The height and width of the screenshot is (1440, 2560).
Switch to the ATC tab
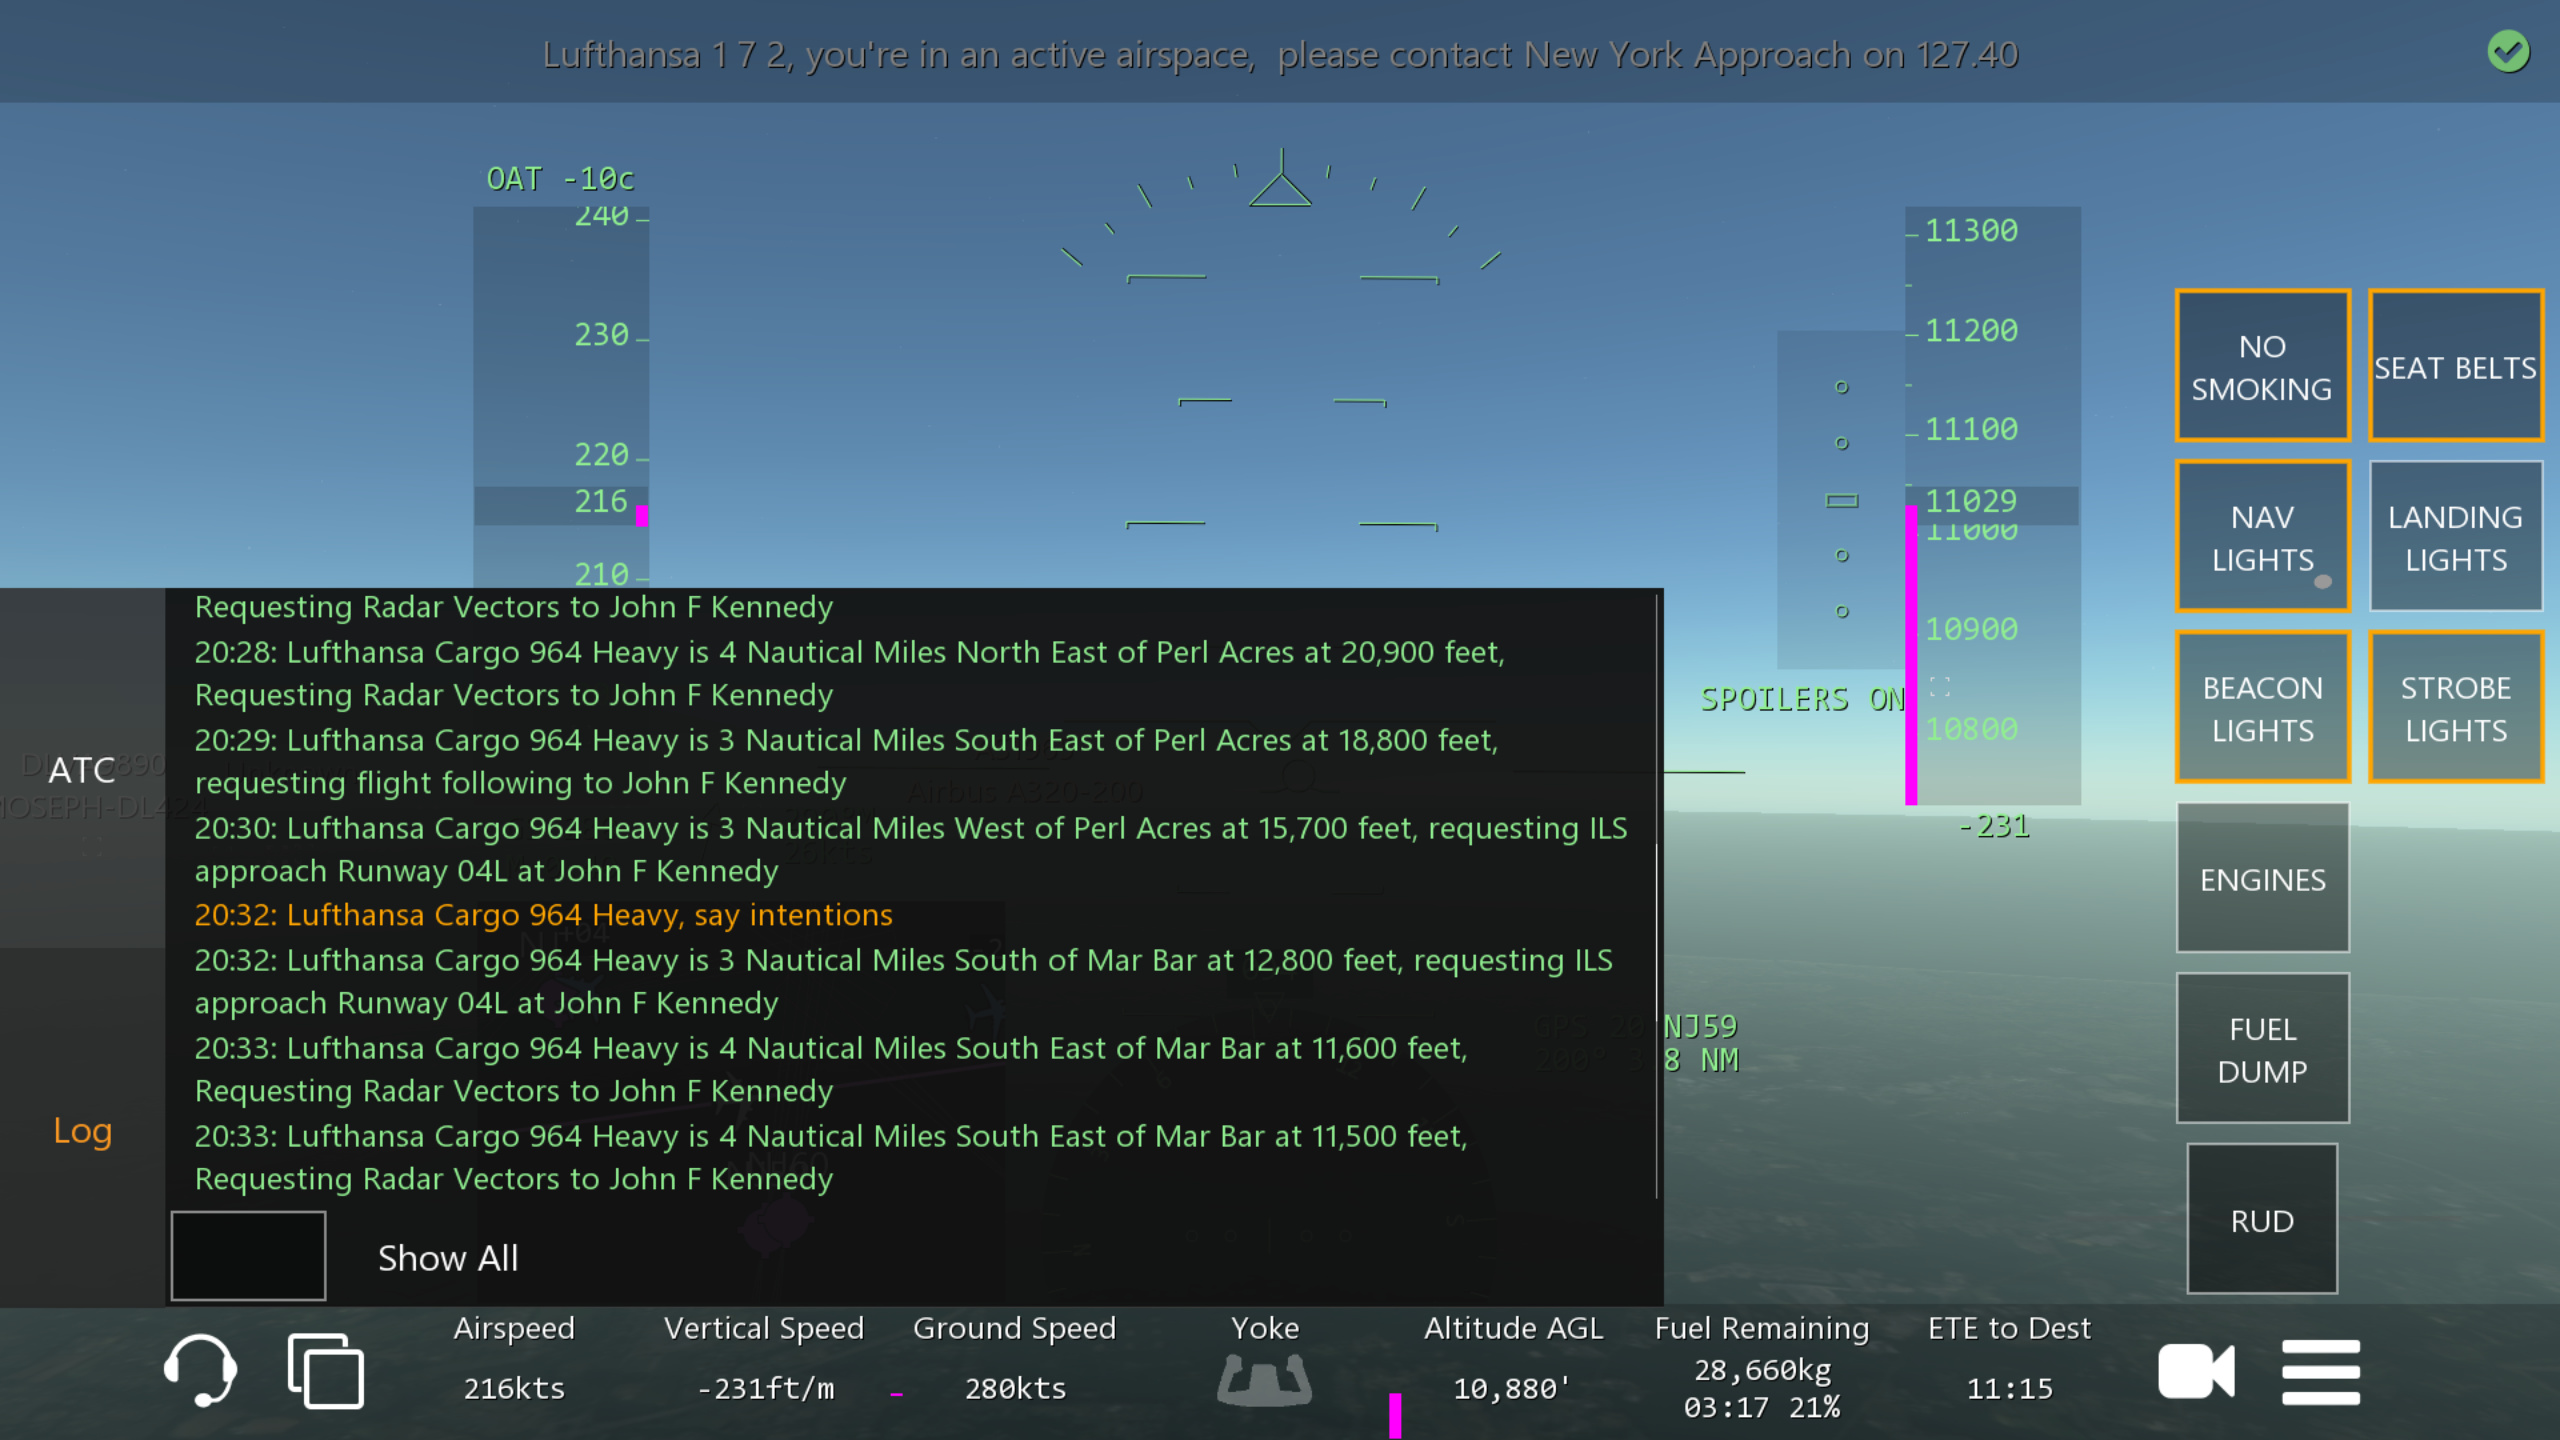tap(82, 769)
